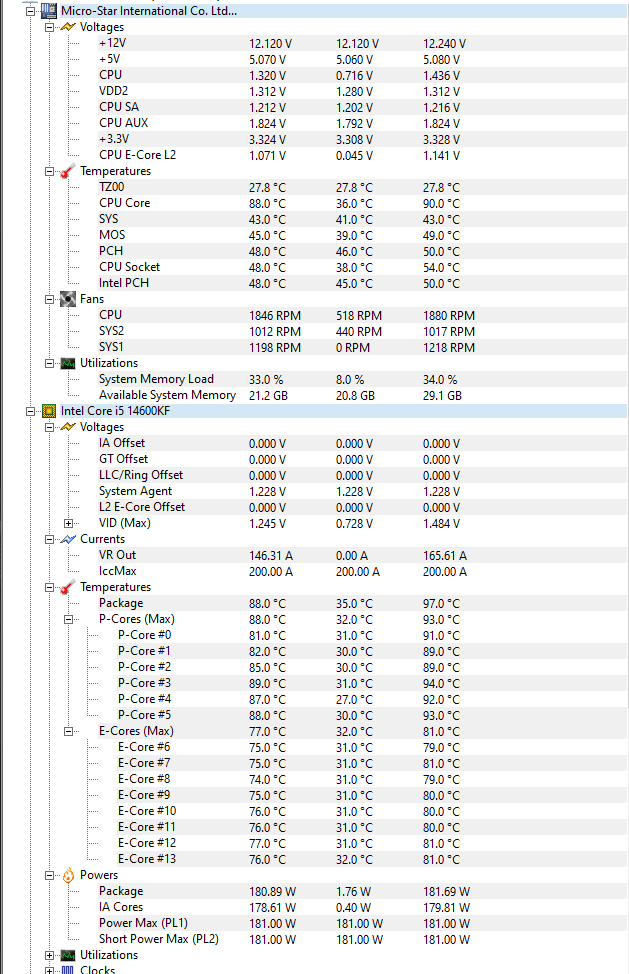The width and height of the screenshot is (629, 974).
Task: Collapse the Currents group
Action: (x=49, y=539)
